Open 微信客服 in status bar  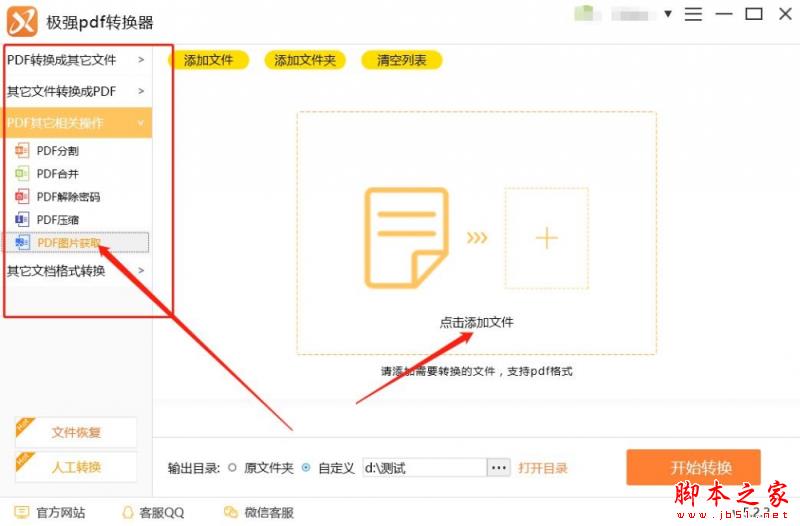[x=259, y=512]
